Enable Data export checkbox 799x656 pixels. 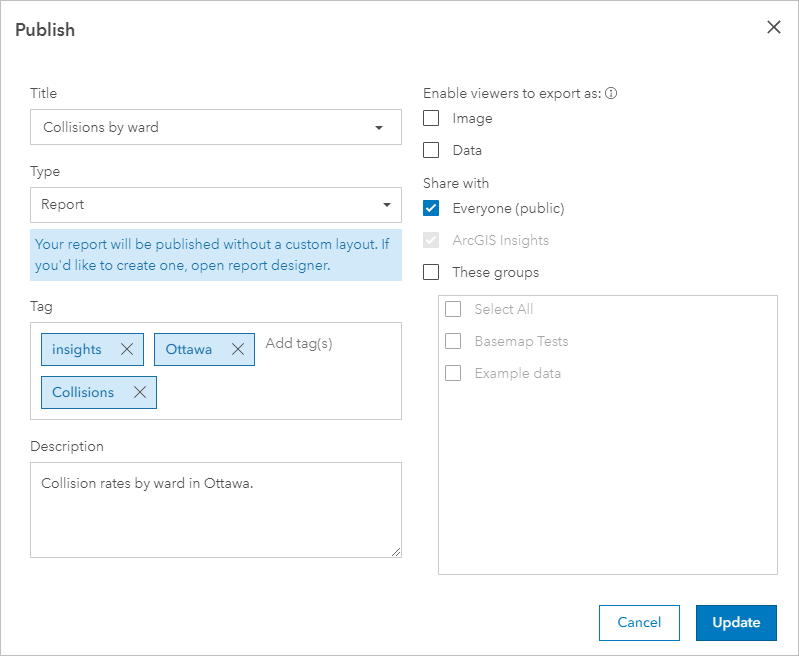(x=432, y=151)
